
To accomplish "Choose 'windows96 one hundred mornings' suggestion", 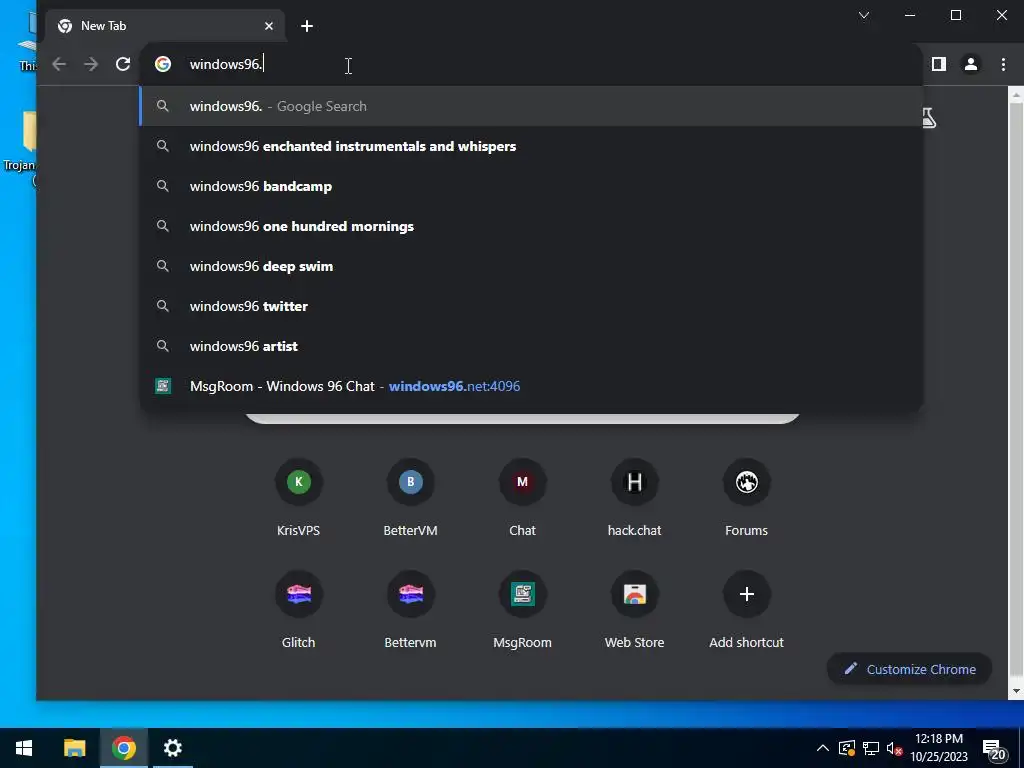I will click(531, 226).
